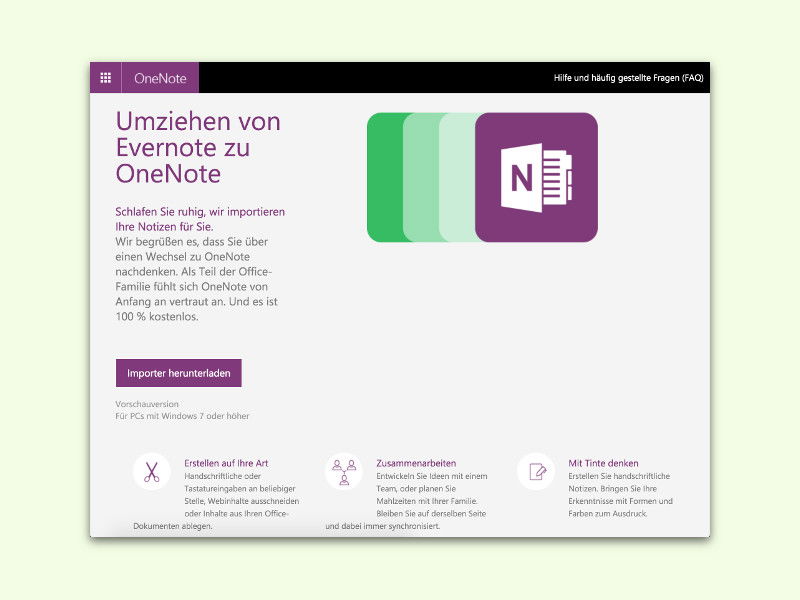Click the large purple OneNote logo tile
The image size is (800, 600).
536,177
